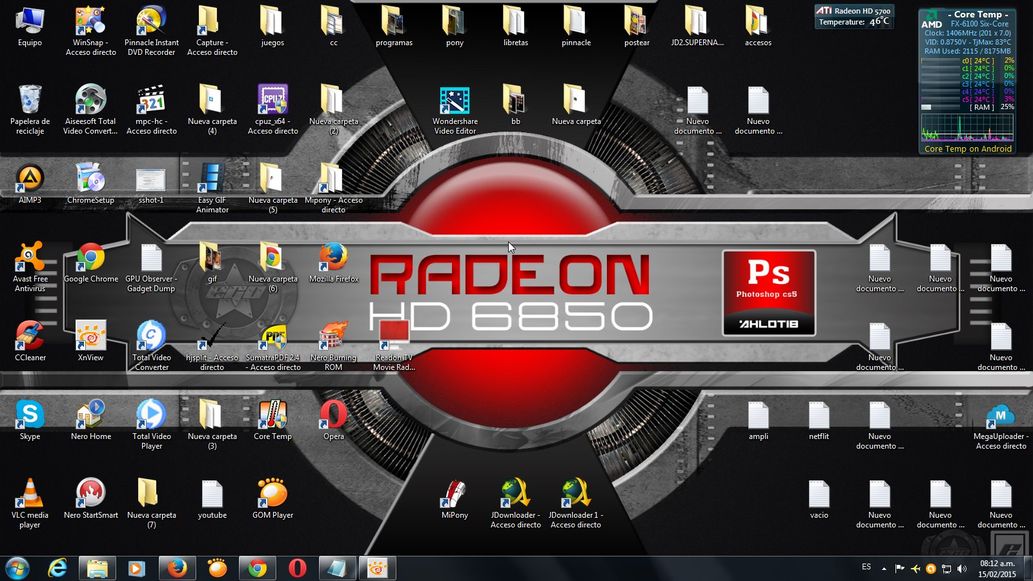
Task: Select the sshot-1 image file
Action: pyautogui.click(x=151, y=179)
